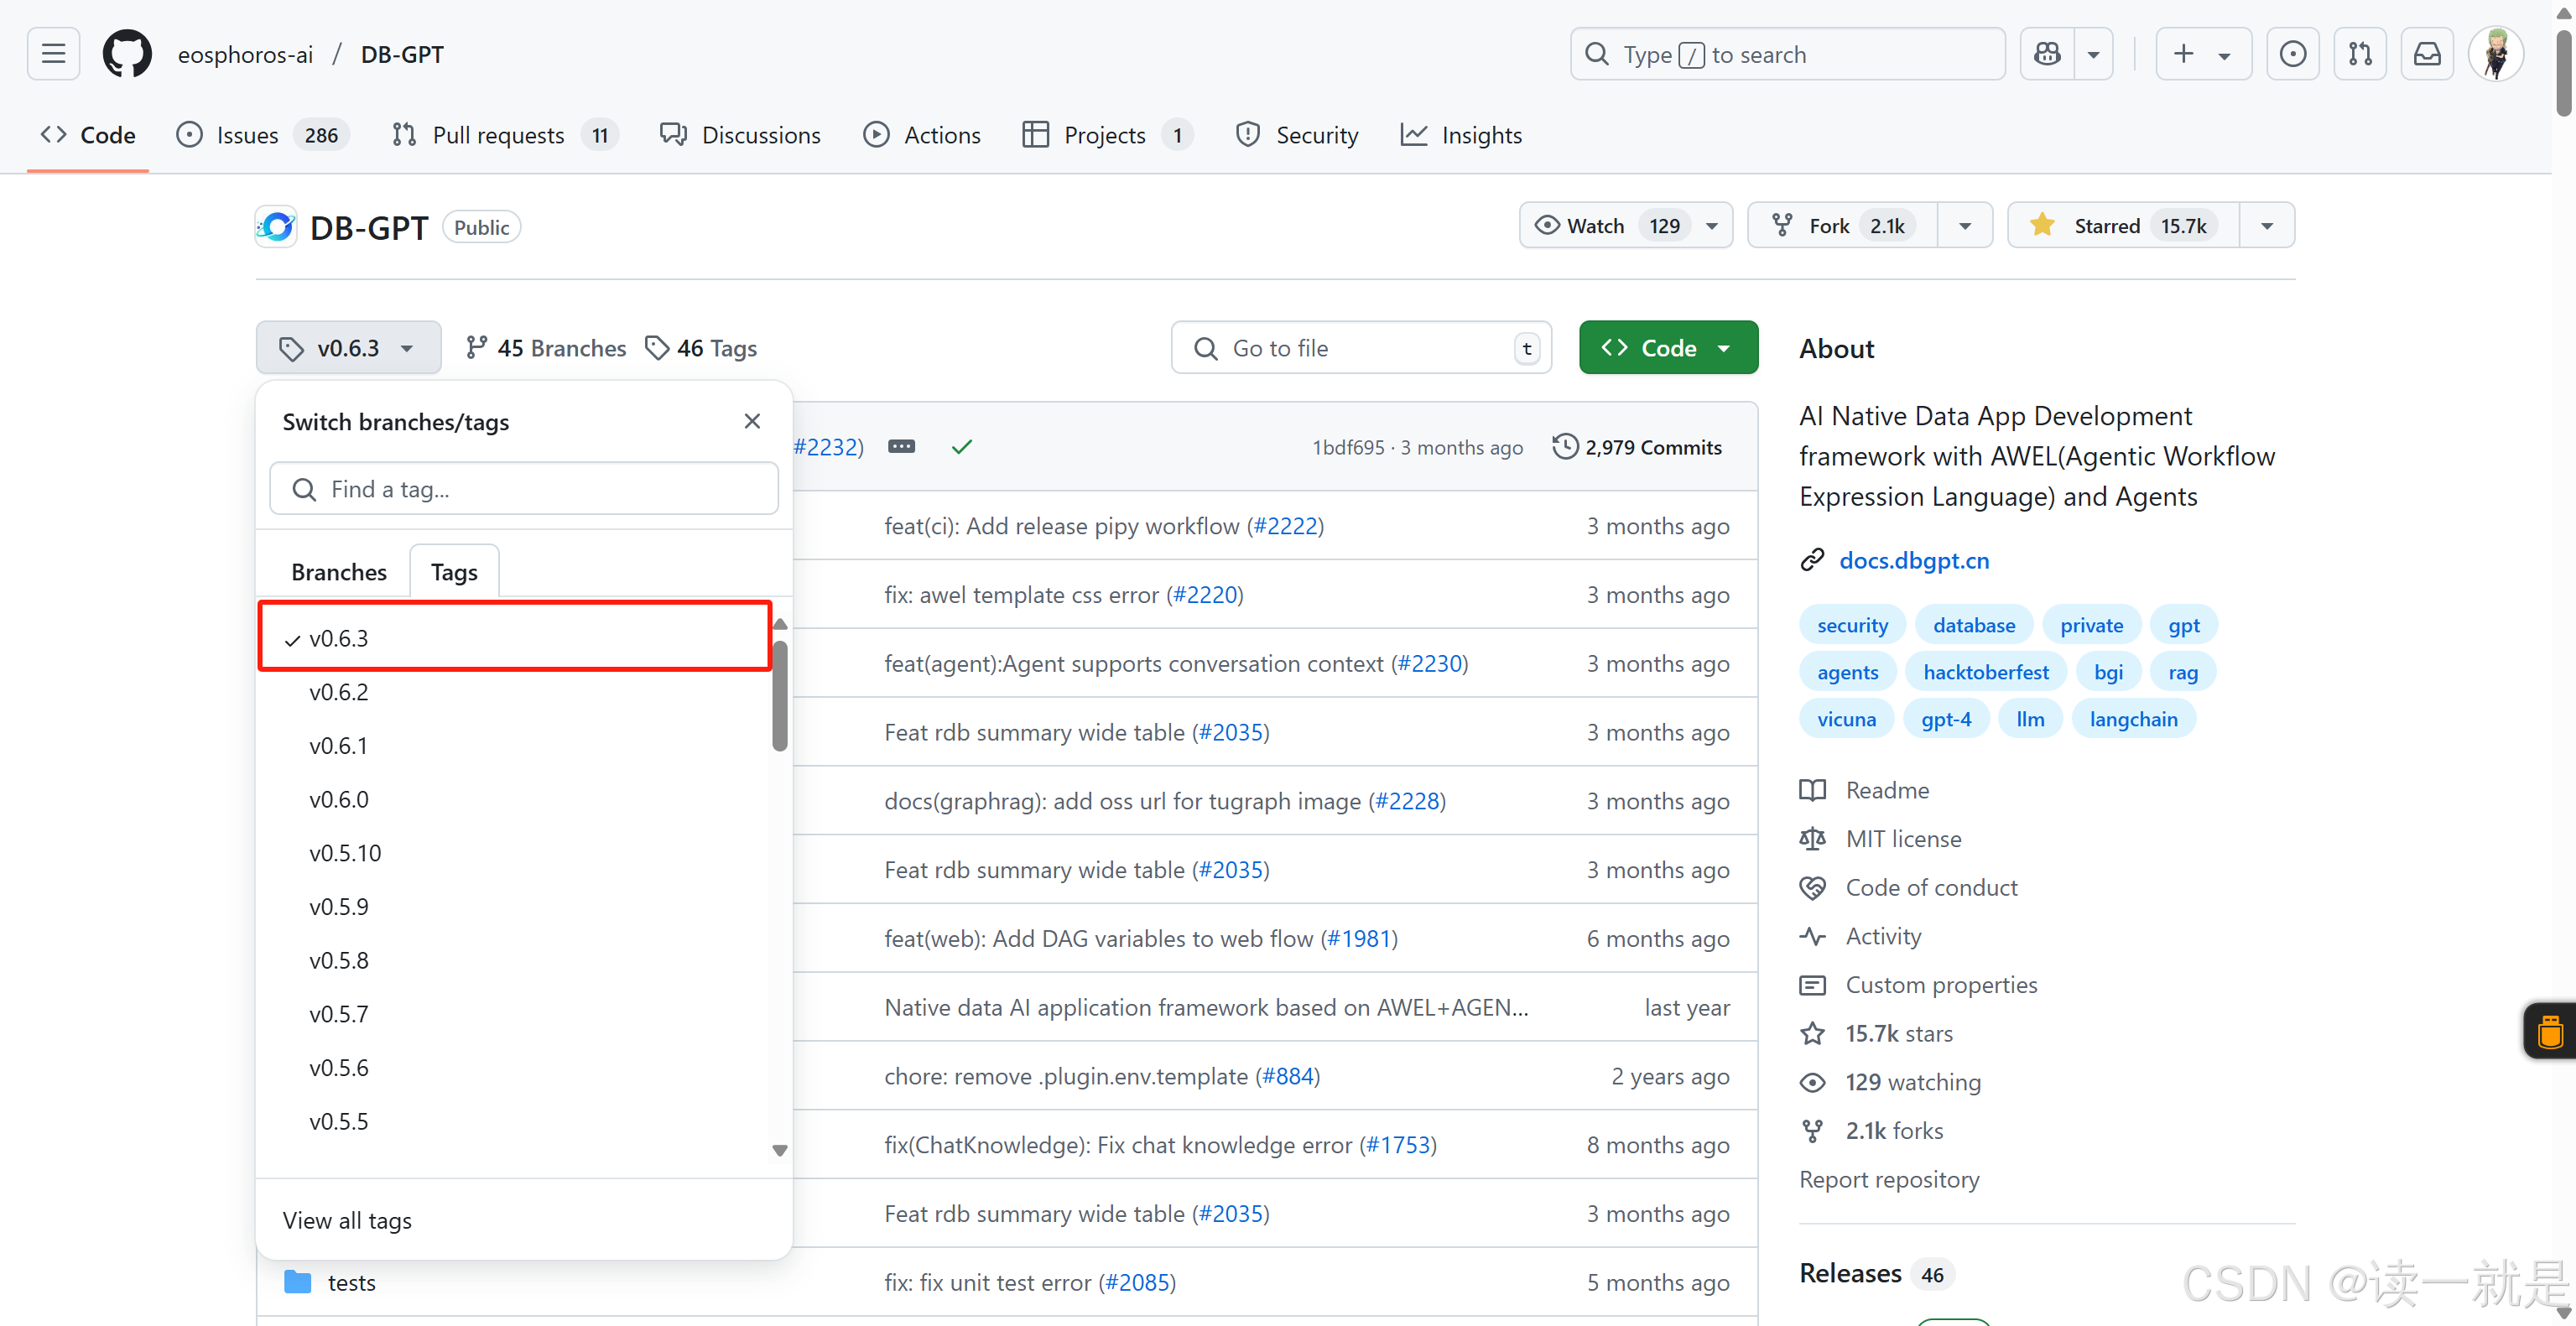Open the green Code dropdown

pos(1668,348)
